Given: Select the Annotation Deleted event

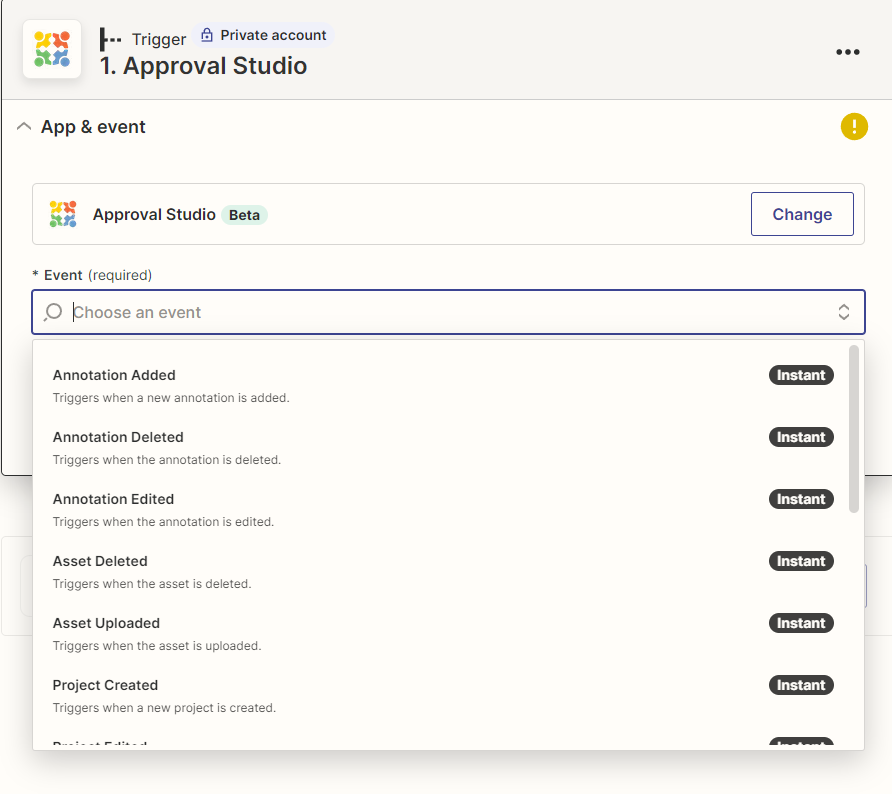Looking at the screenshot, I should point(118,438).
